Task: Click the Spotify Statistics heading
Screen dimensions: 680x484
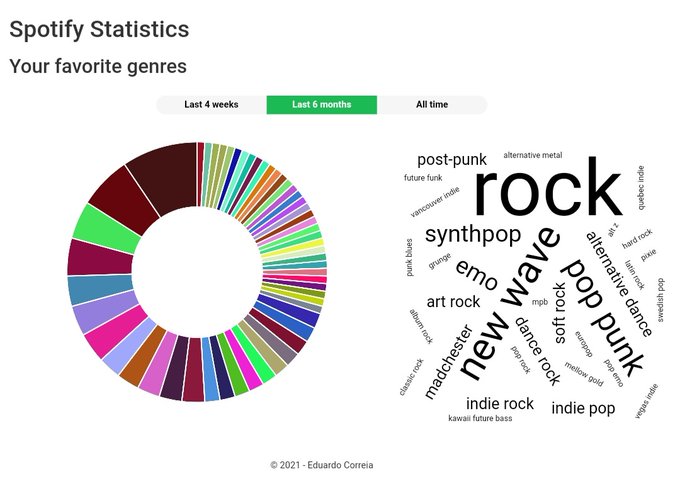Action: click(x=99, y=30)
